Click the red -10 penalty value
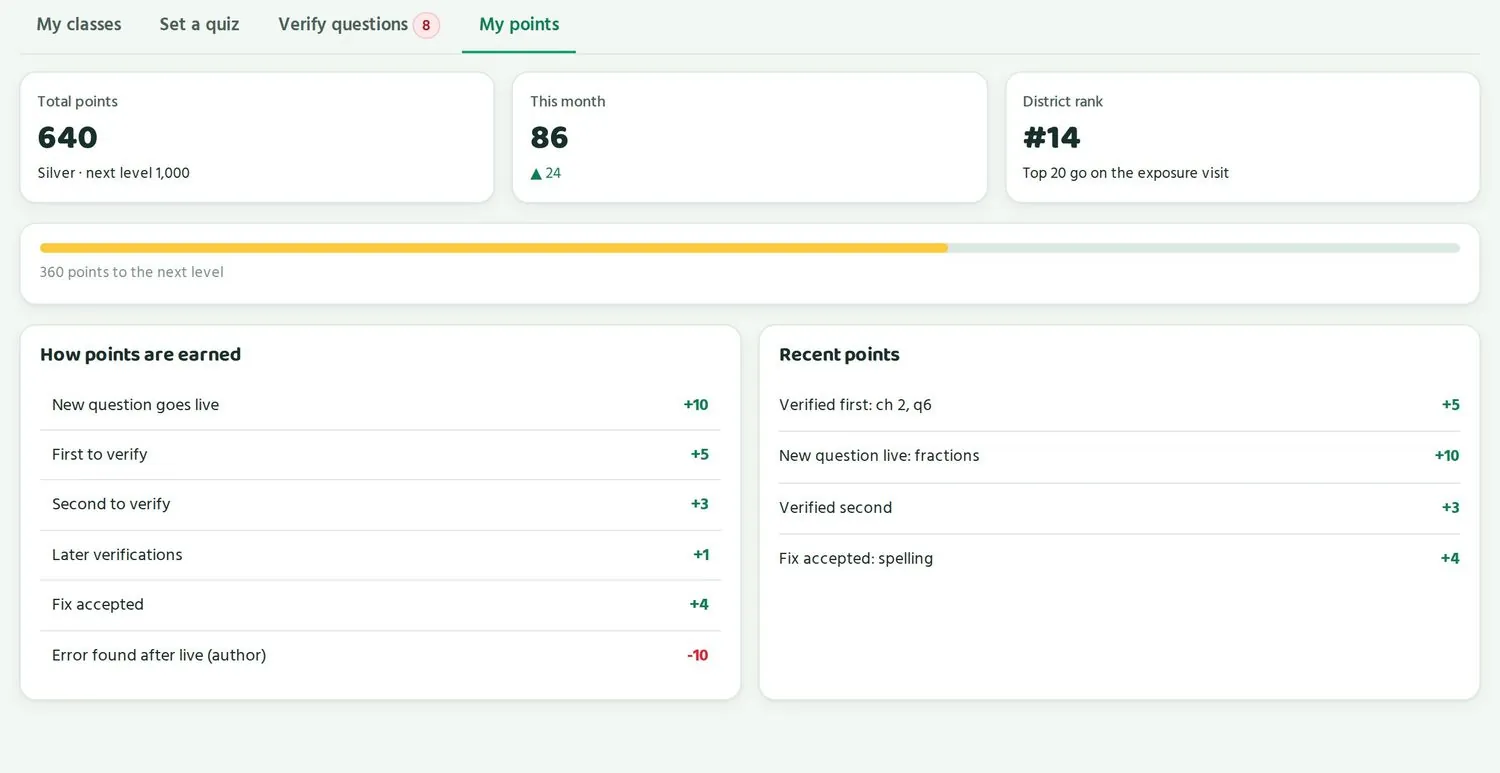This screenshot has height=773, width=1500. pyautogui.click(x=697, y=656)
